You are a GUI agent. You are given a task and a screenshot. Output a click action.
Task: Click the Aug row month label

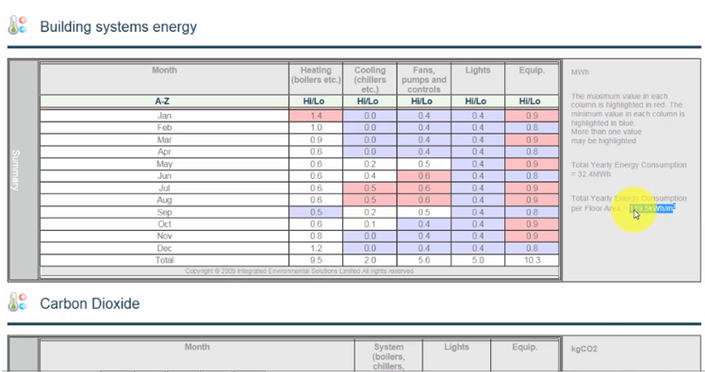(x=164, y=200)
